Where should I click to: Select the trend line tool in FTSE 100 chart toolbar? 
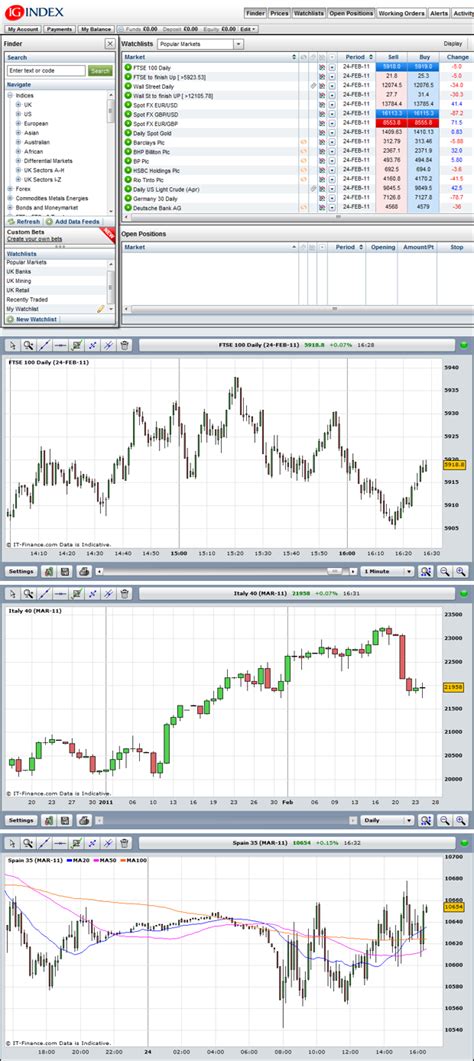coord(45,345)
